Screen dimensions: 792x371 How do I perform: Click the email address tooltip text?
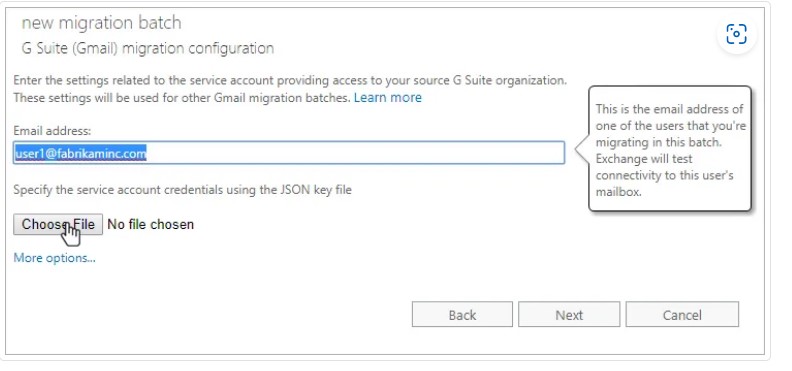coord(670,150)
